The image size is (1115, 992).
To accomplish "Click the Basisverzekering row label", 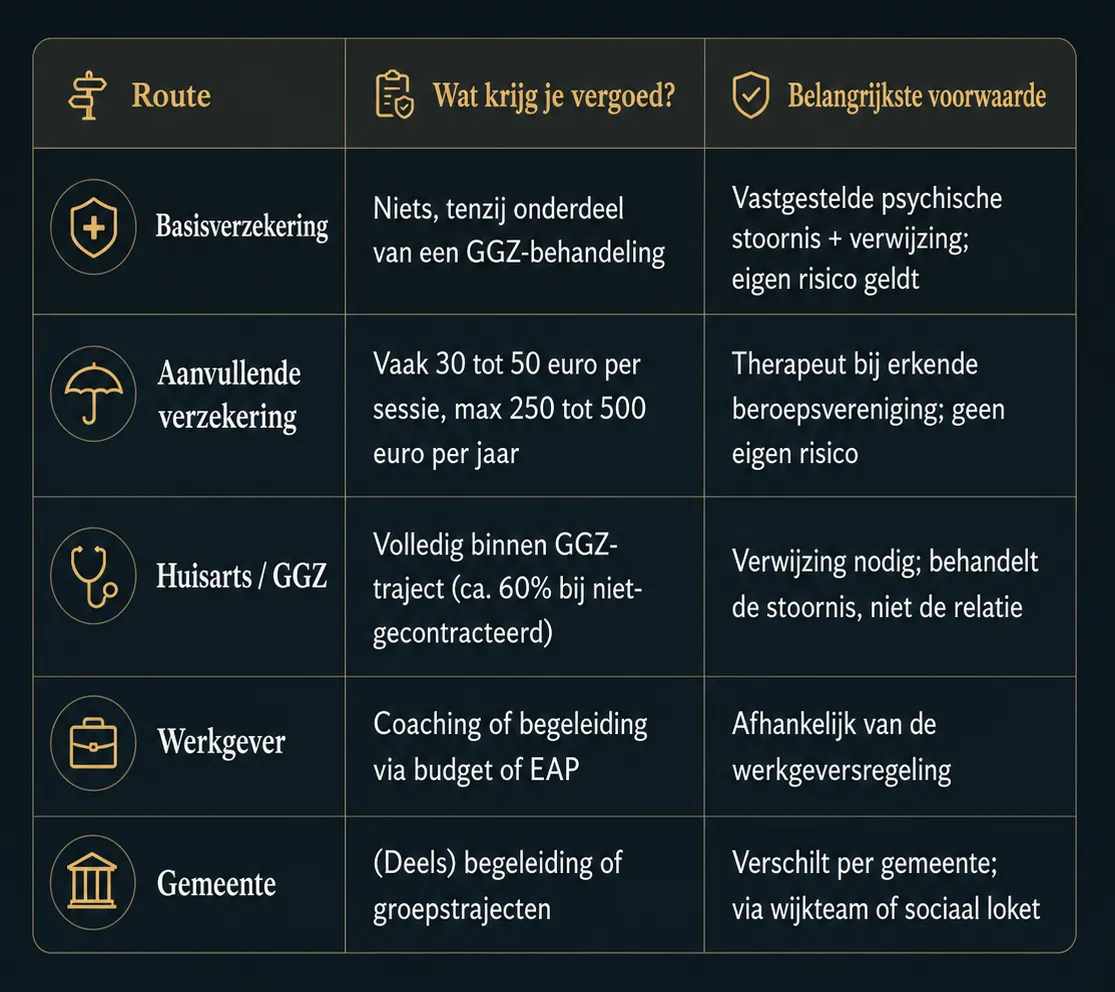I will 242,226.
